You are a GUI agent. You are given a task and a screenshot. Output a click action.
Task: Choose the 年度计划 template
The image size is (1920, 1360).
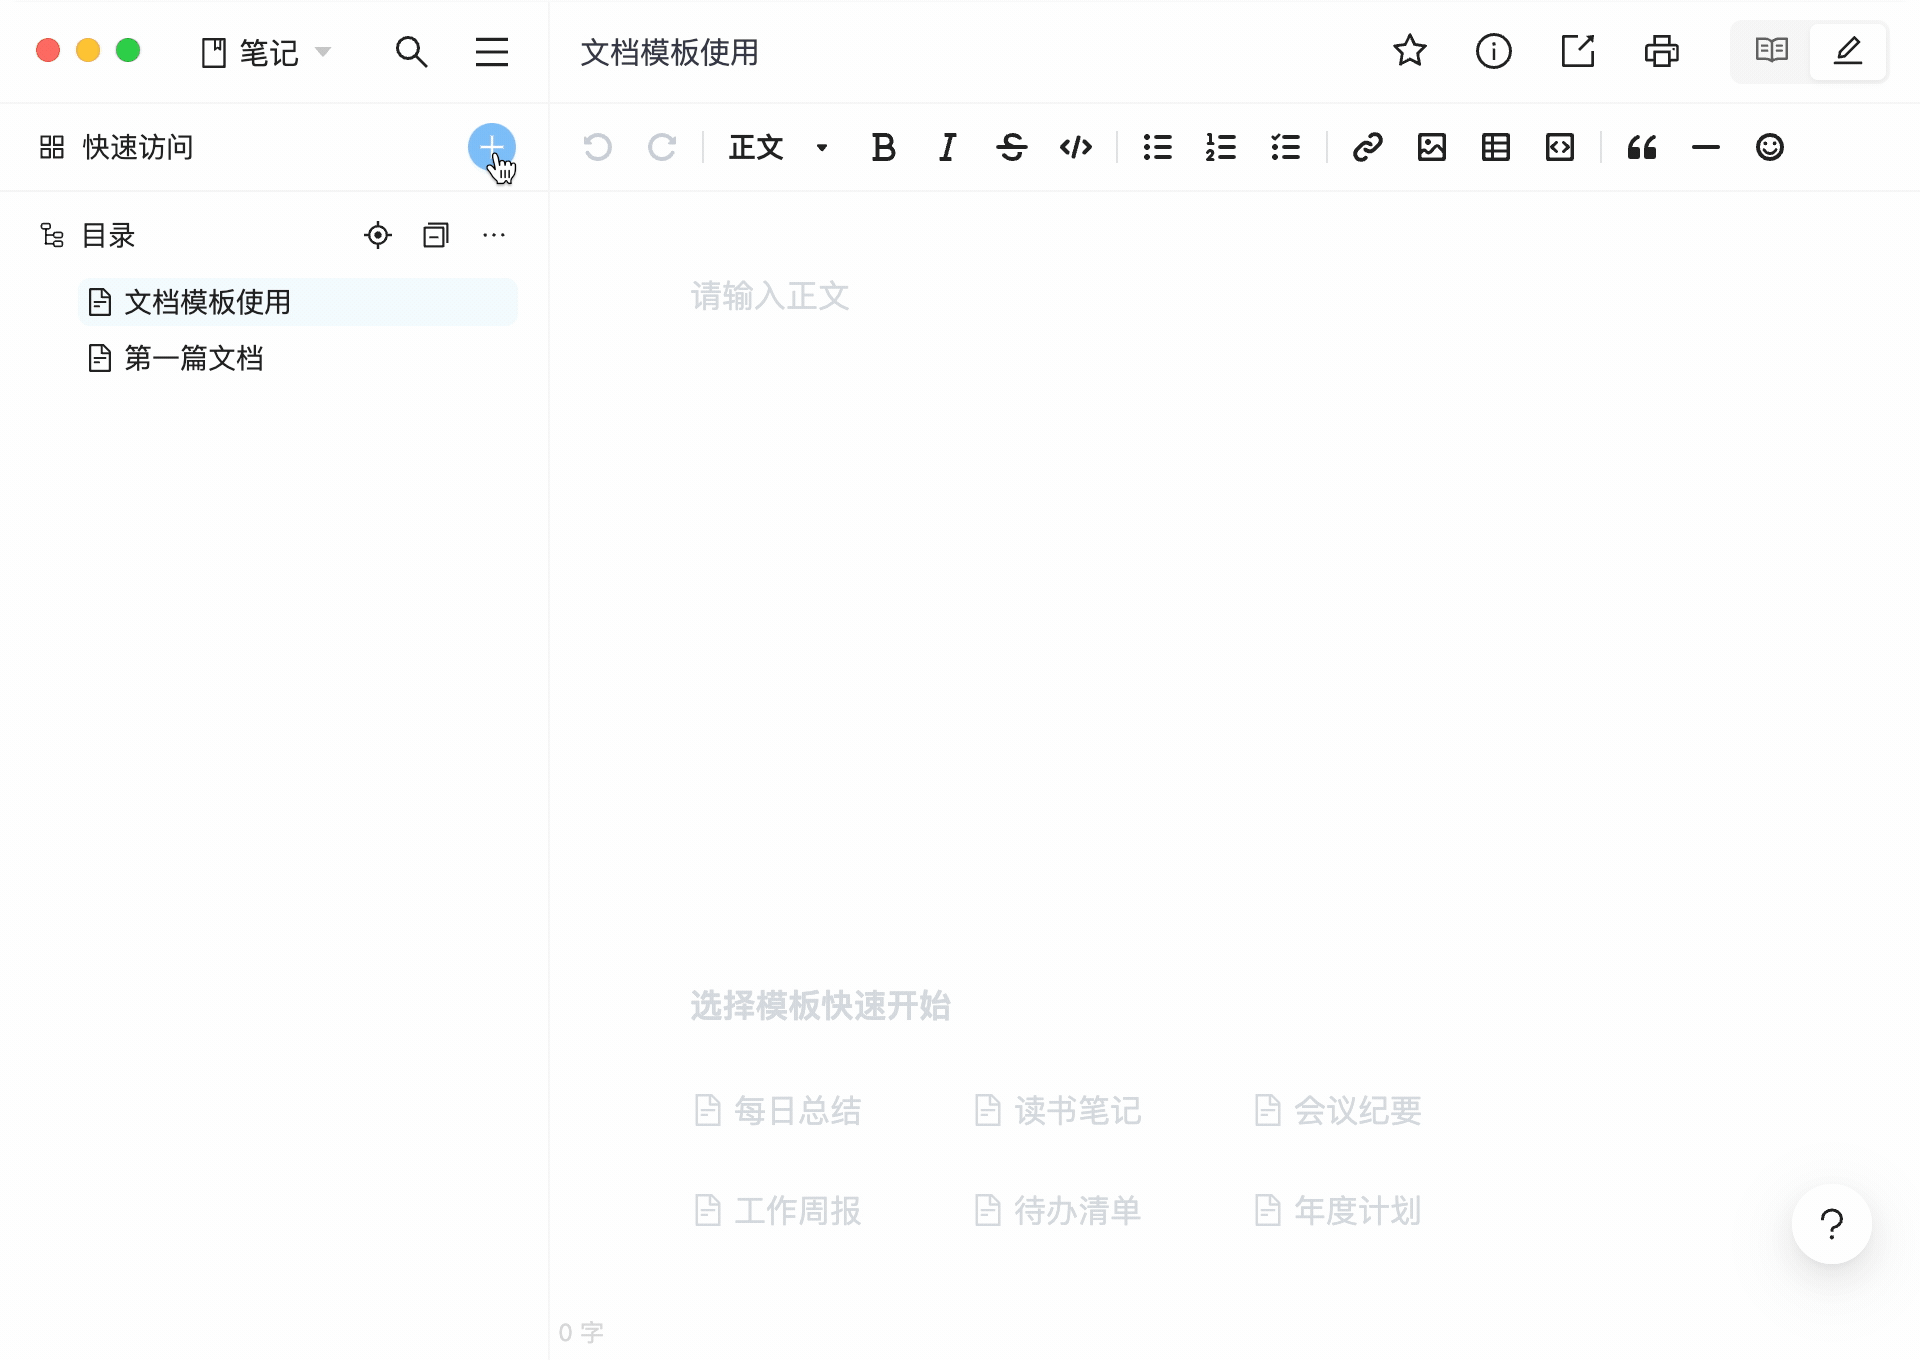point(1338,1210)
